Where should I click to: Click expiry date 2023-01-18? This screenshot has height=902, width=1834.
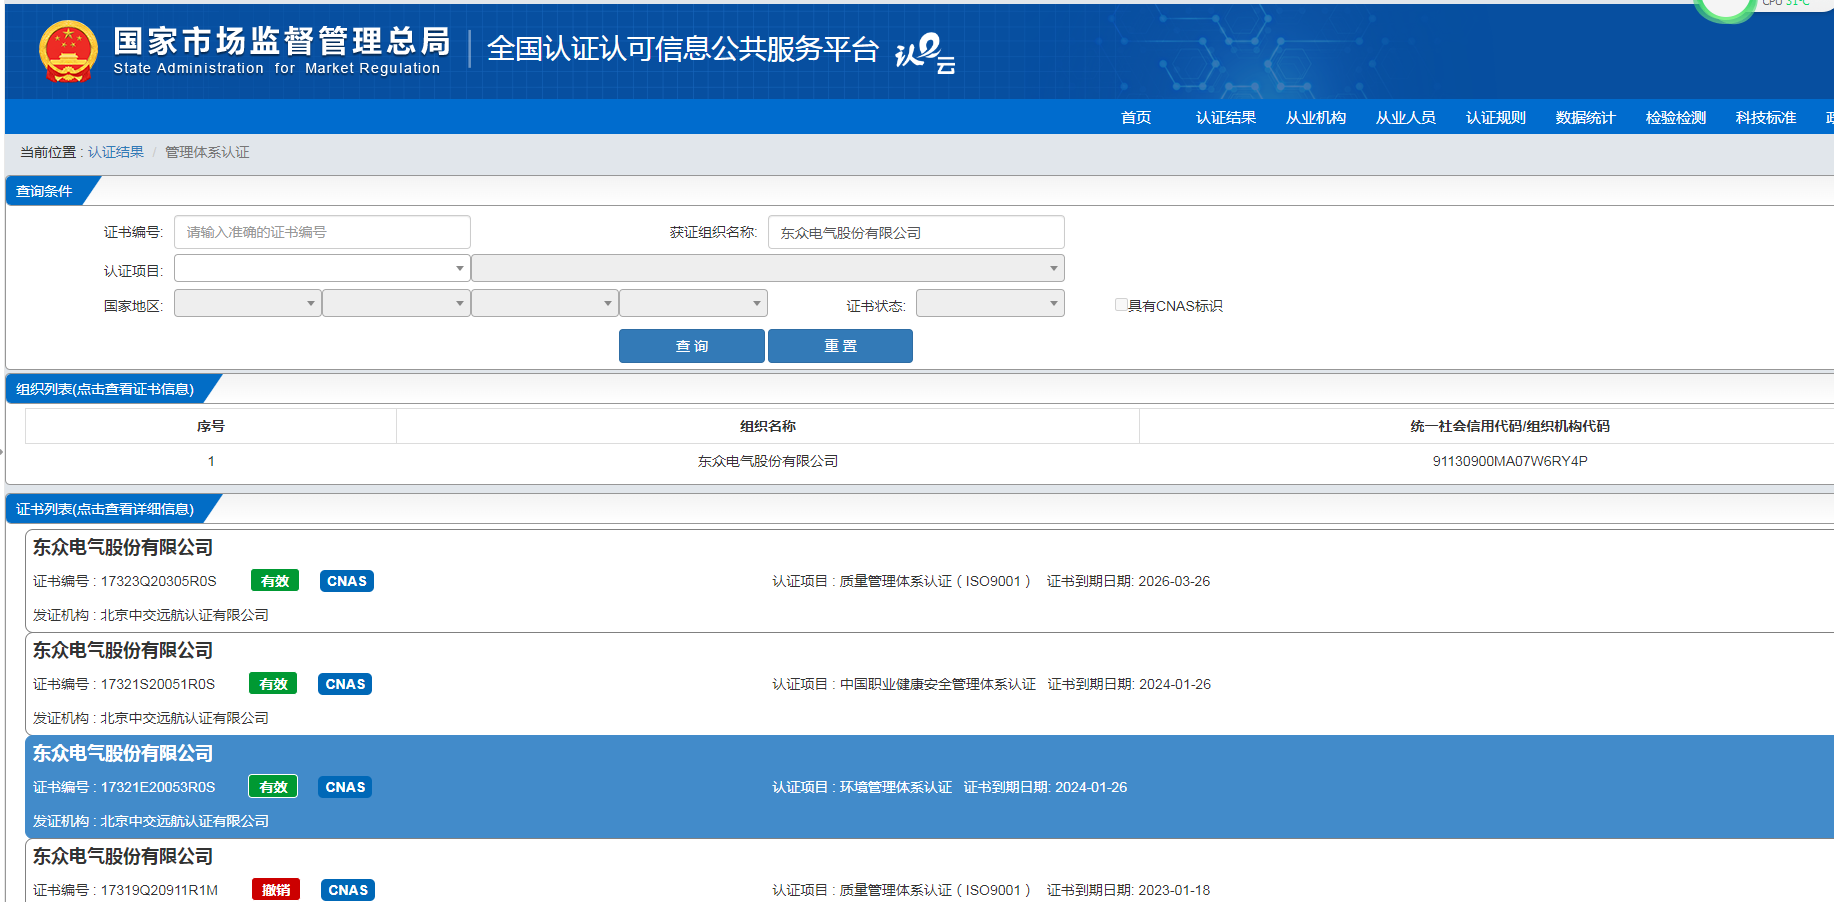[1174, 890]
